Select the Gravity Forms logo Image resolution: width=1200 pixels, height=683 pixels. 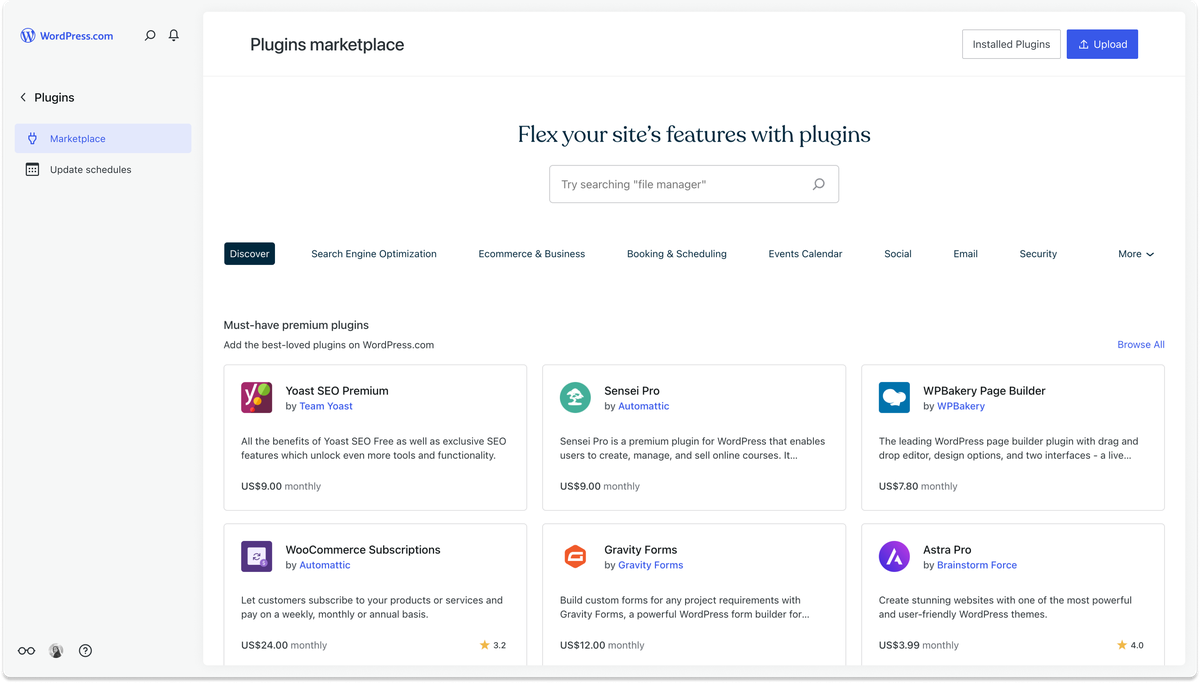tap(575, 556)
